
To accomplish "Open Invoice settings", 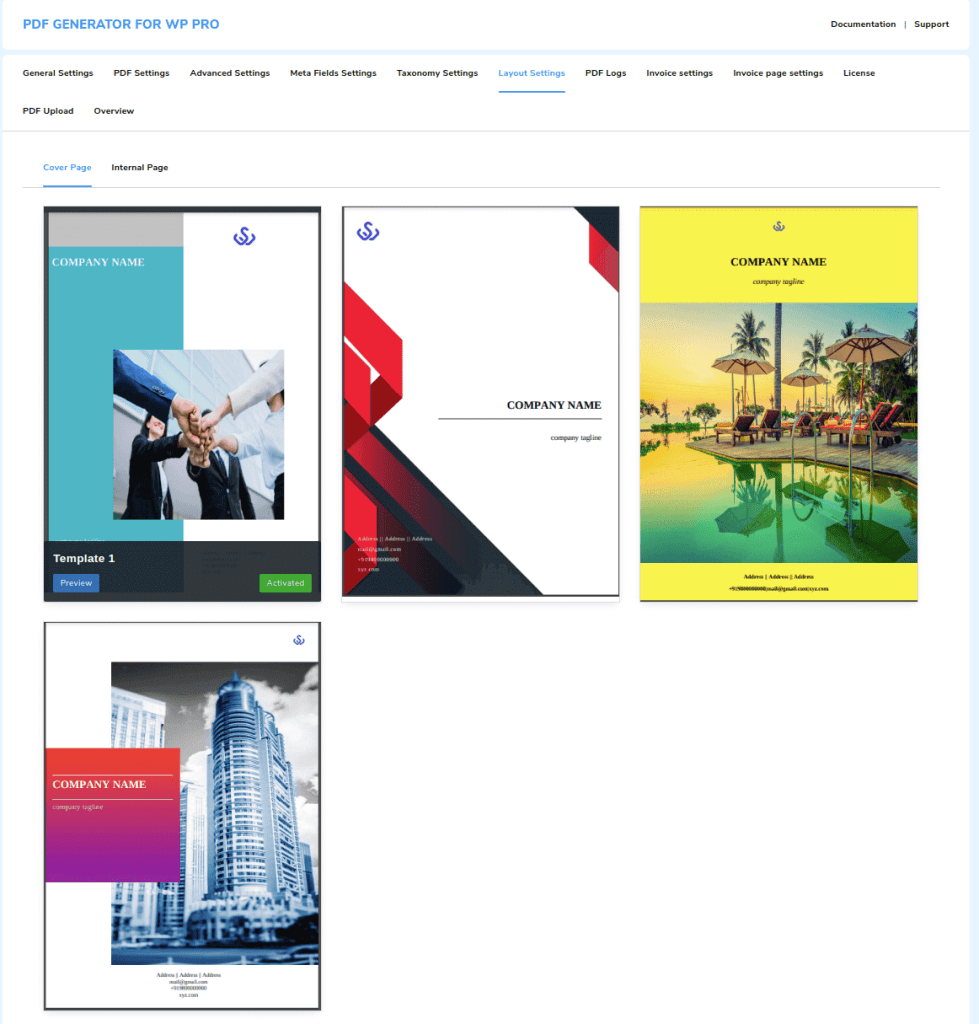I will point(679,73).
